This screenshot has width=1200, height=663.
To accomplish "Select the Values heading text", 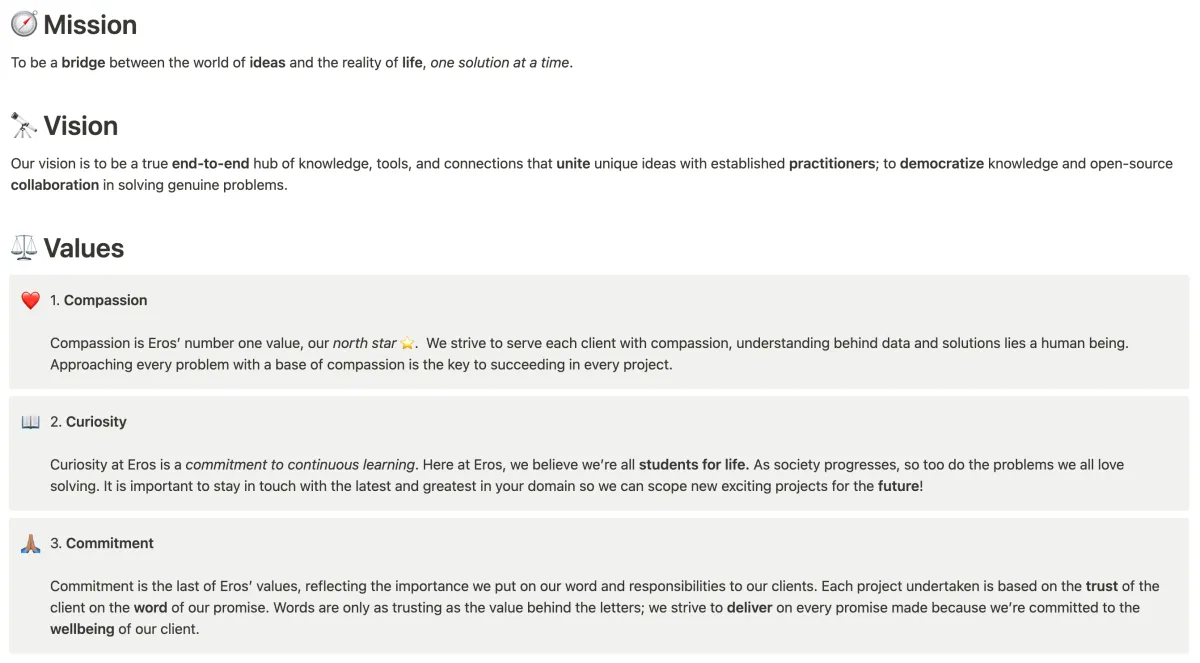I will coord(84,248).
